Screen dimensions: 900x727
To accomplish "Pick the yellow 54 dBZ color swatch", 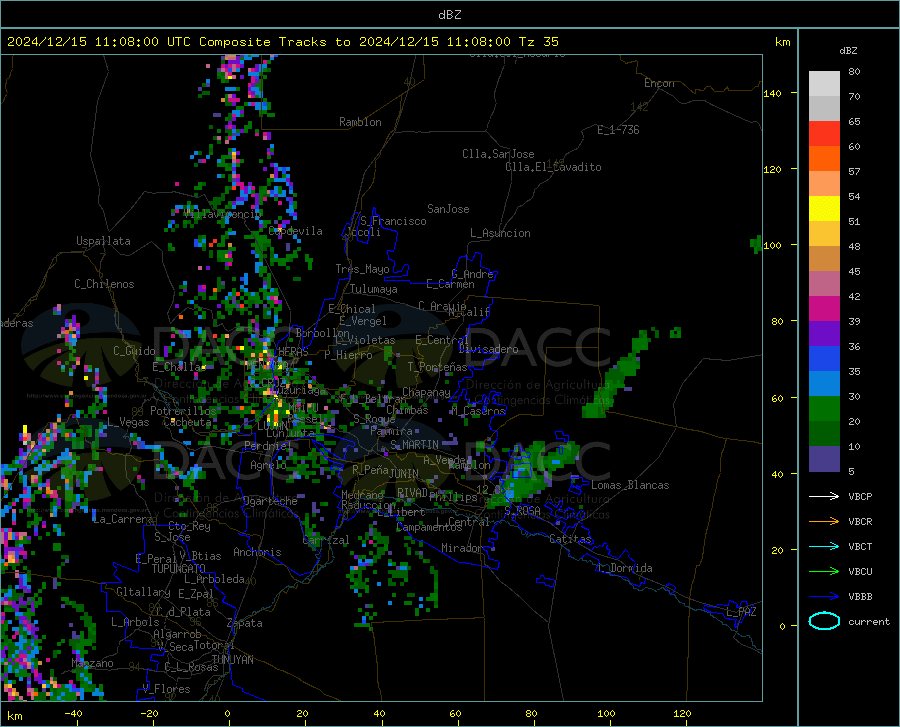I will click(824, 209).
